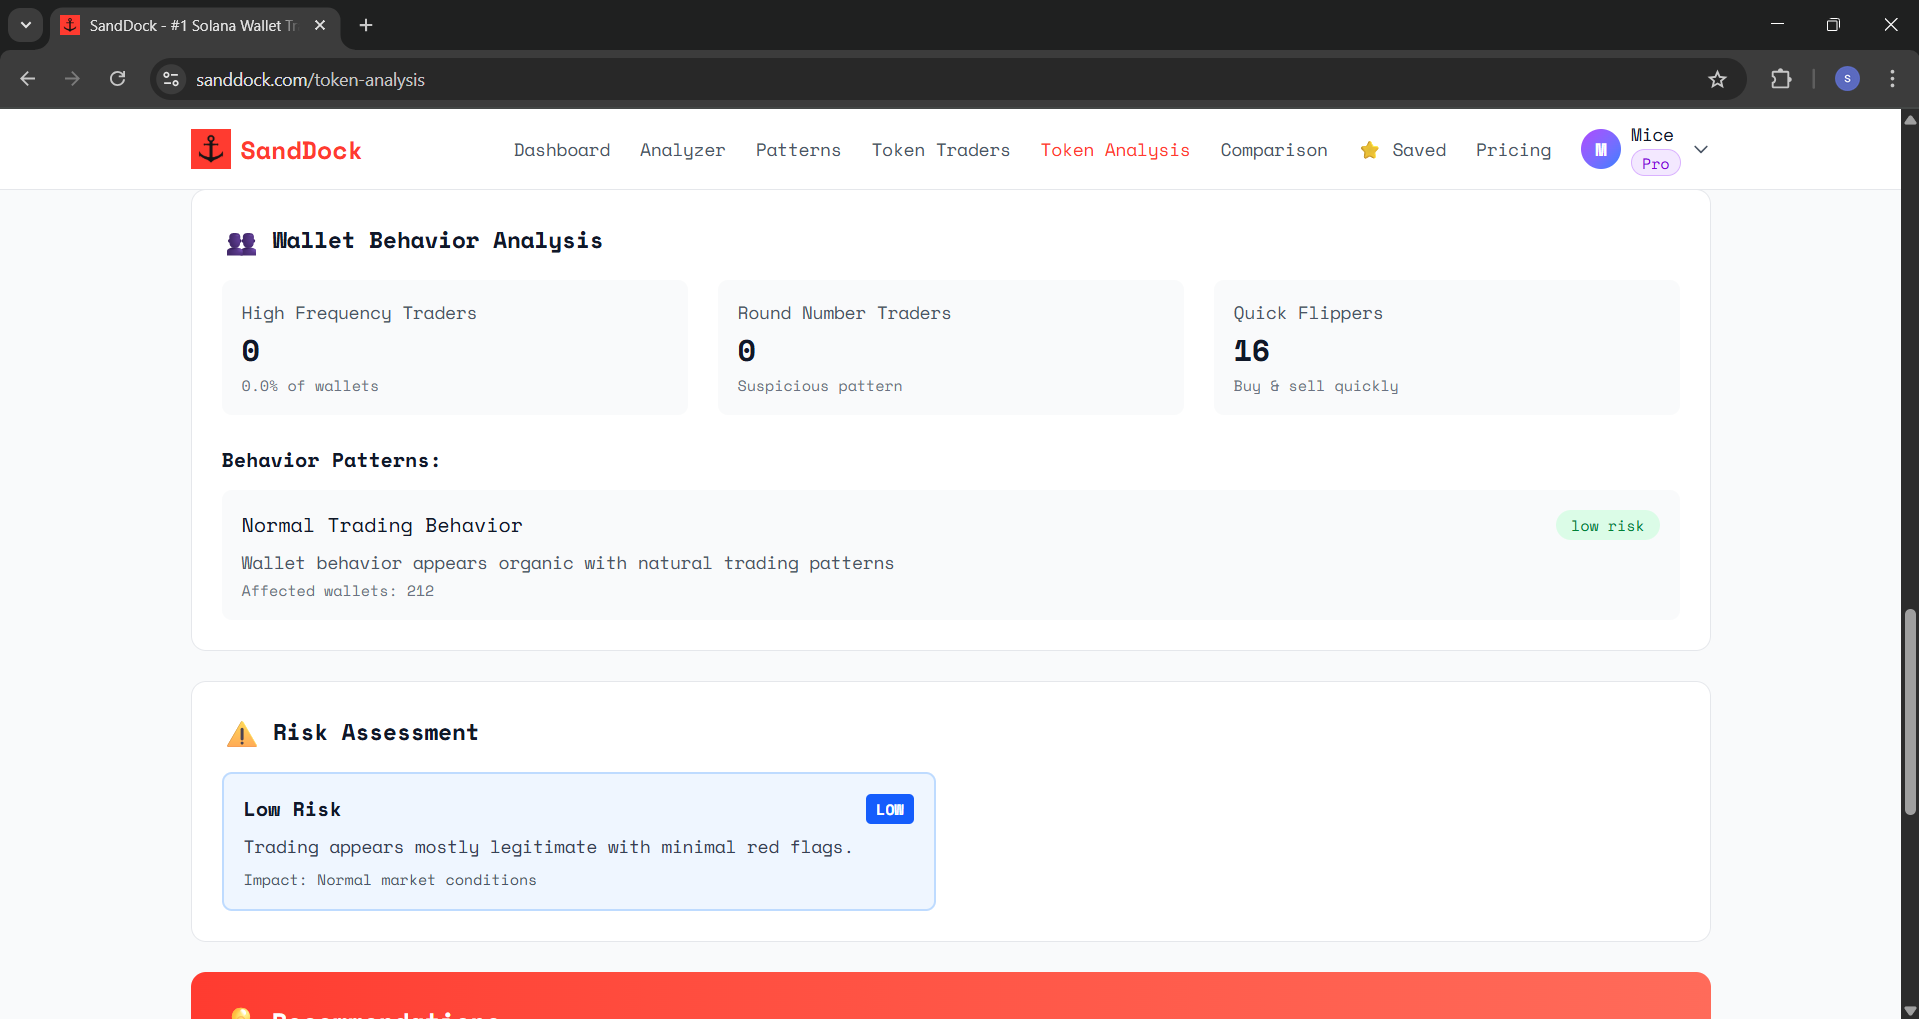Click the 'Suspicious pattern' caption

[820, 386]
